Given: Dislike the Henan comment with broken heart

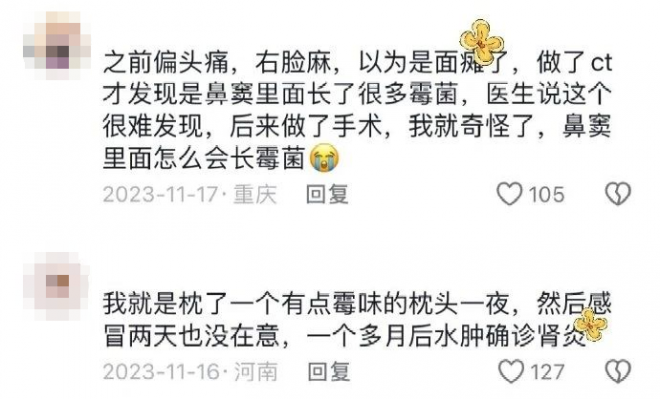Looking at the screenshot, I should click(618, 371).
